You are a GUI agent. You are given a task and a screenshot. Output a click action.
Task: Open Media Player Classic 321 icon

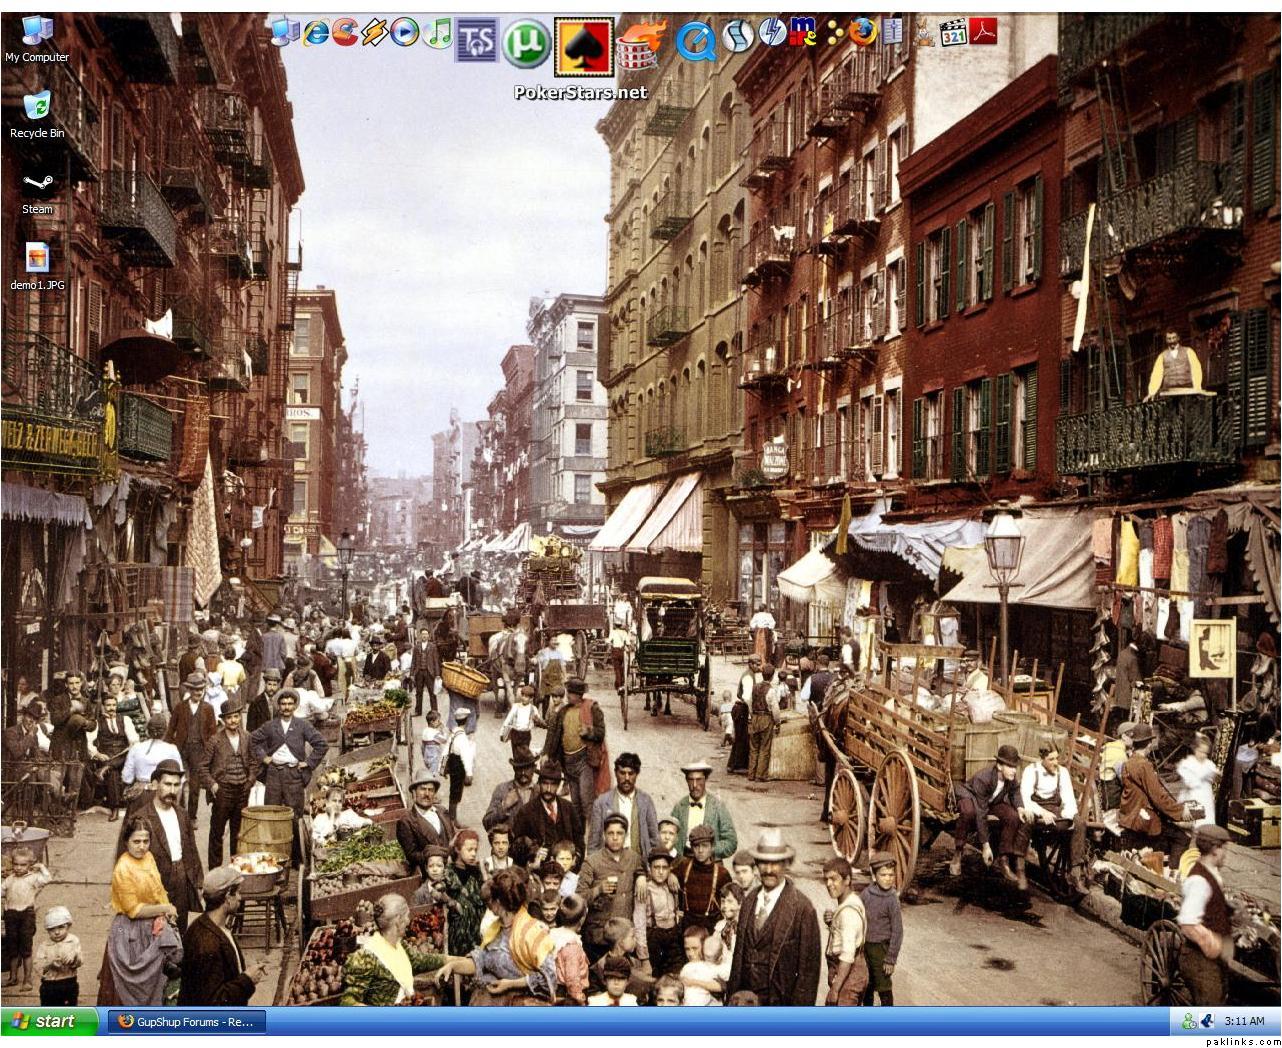pyautogui.click(x=955, y=33)
